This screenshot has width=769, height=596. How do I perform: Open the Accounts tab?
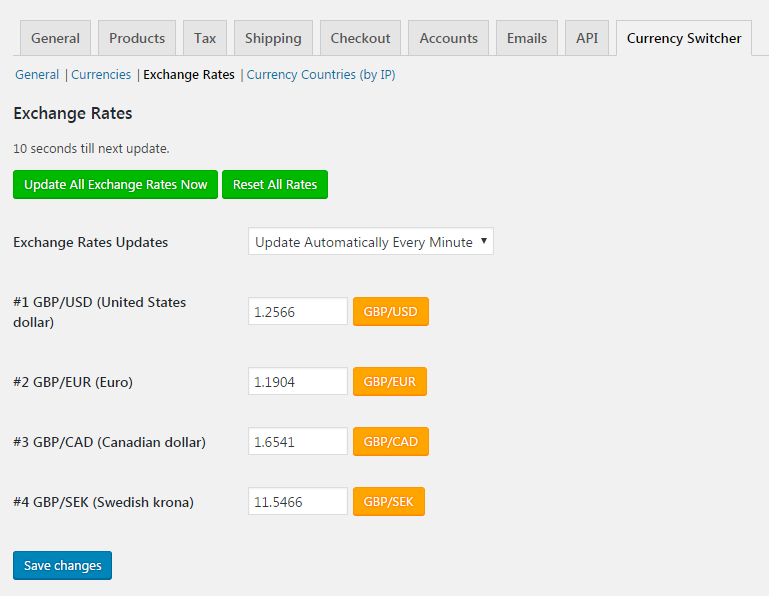tap(448, 38)
